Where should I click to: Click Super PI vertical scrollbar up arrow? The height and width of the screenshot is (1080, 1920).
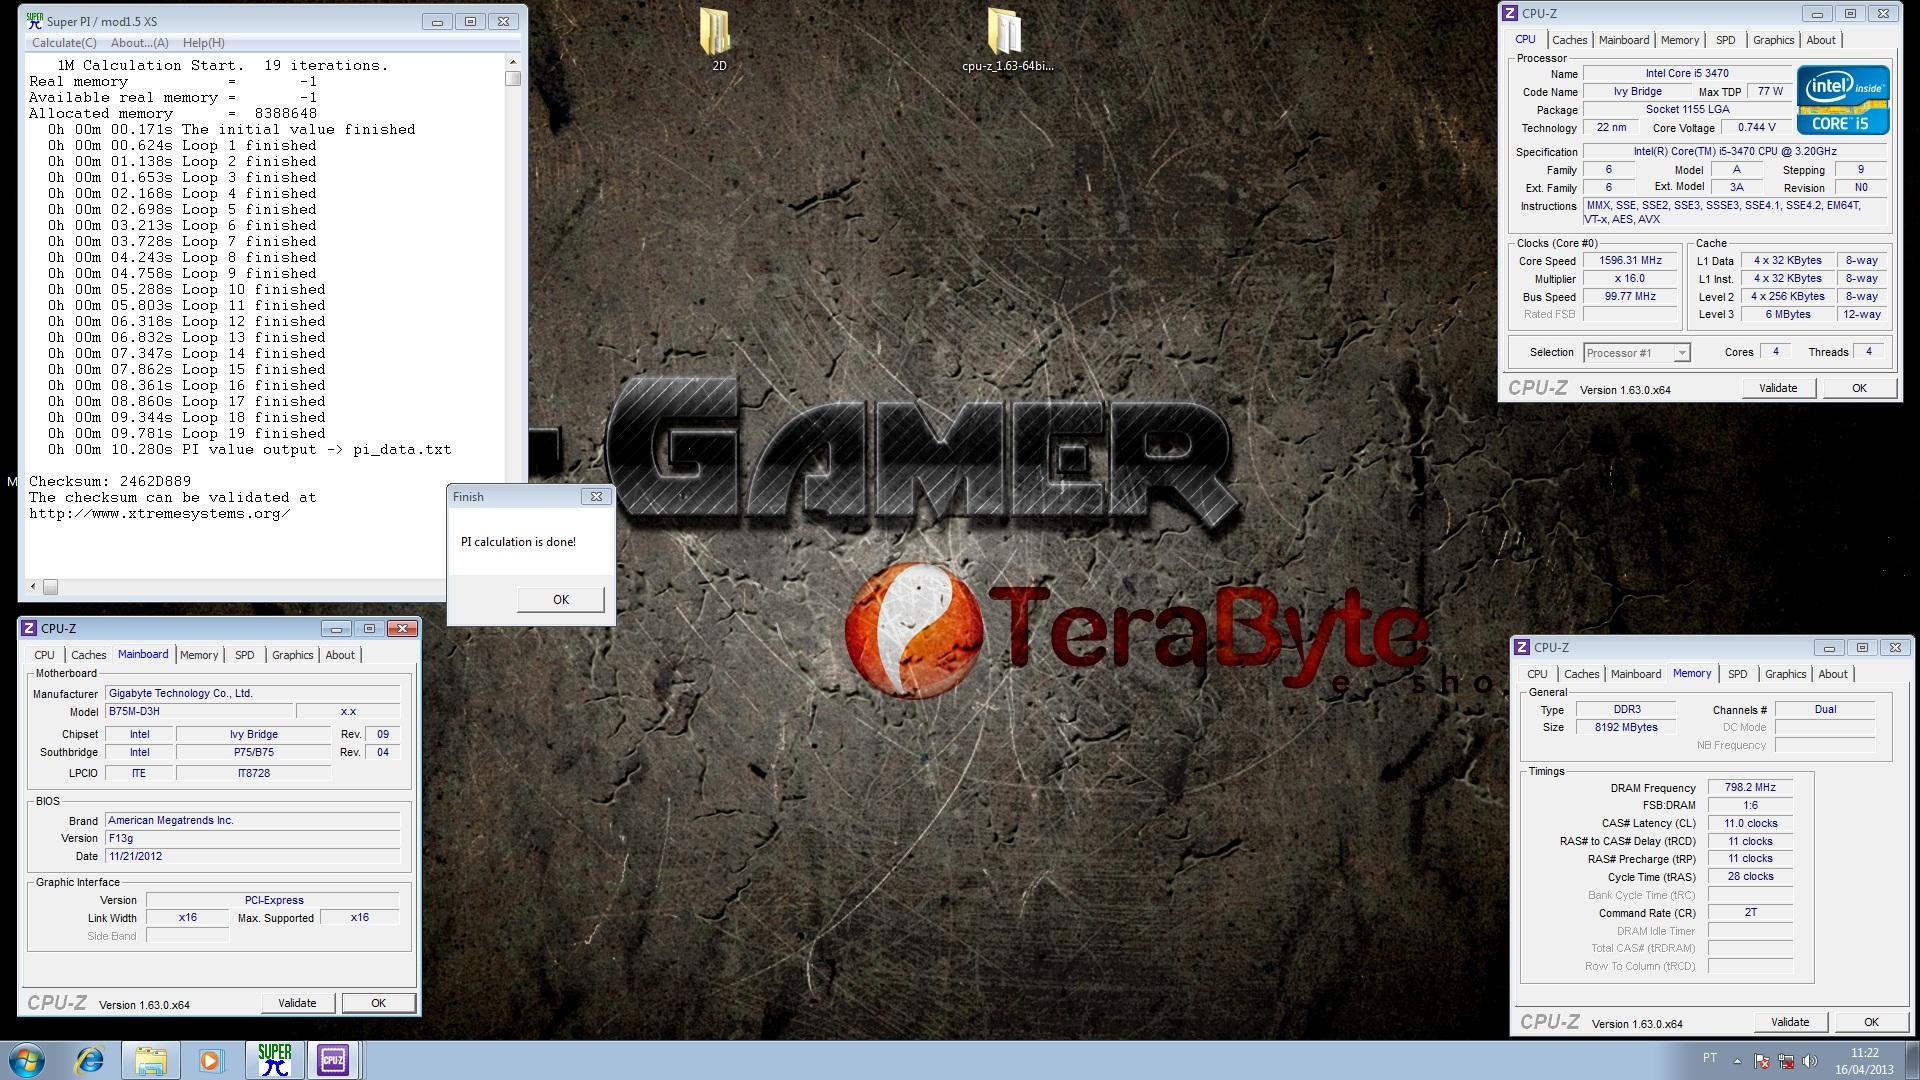(x=513, y=62)
